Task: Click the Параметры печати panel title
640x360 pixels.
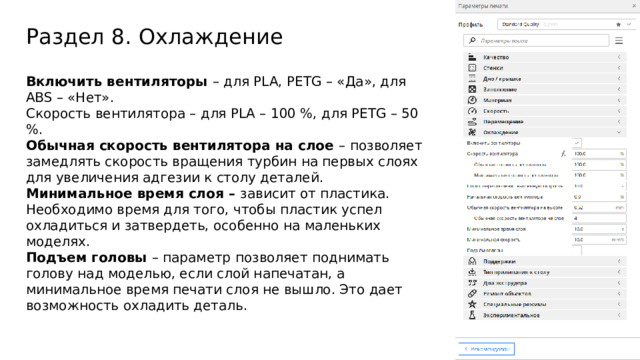Action: 483,6
